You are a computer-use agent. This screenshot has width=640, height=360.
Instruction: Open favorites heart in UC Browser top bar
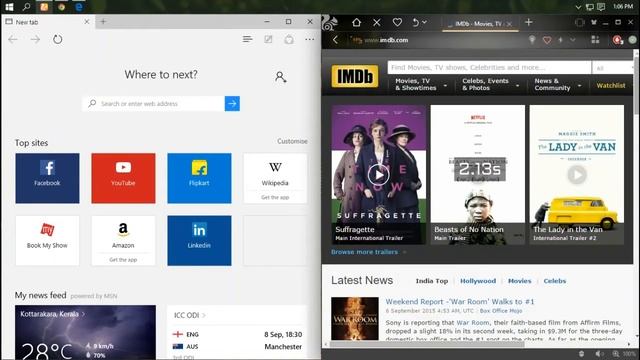[x=397, y=22]
